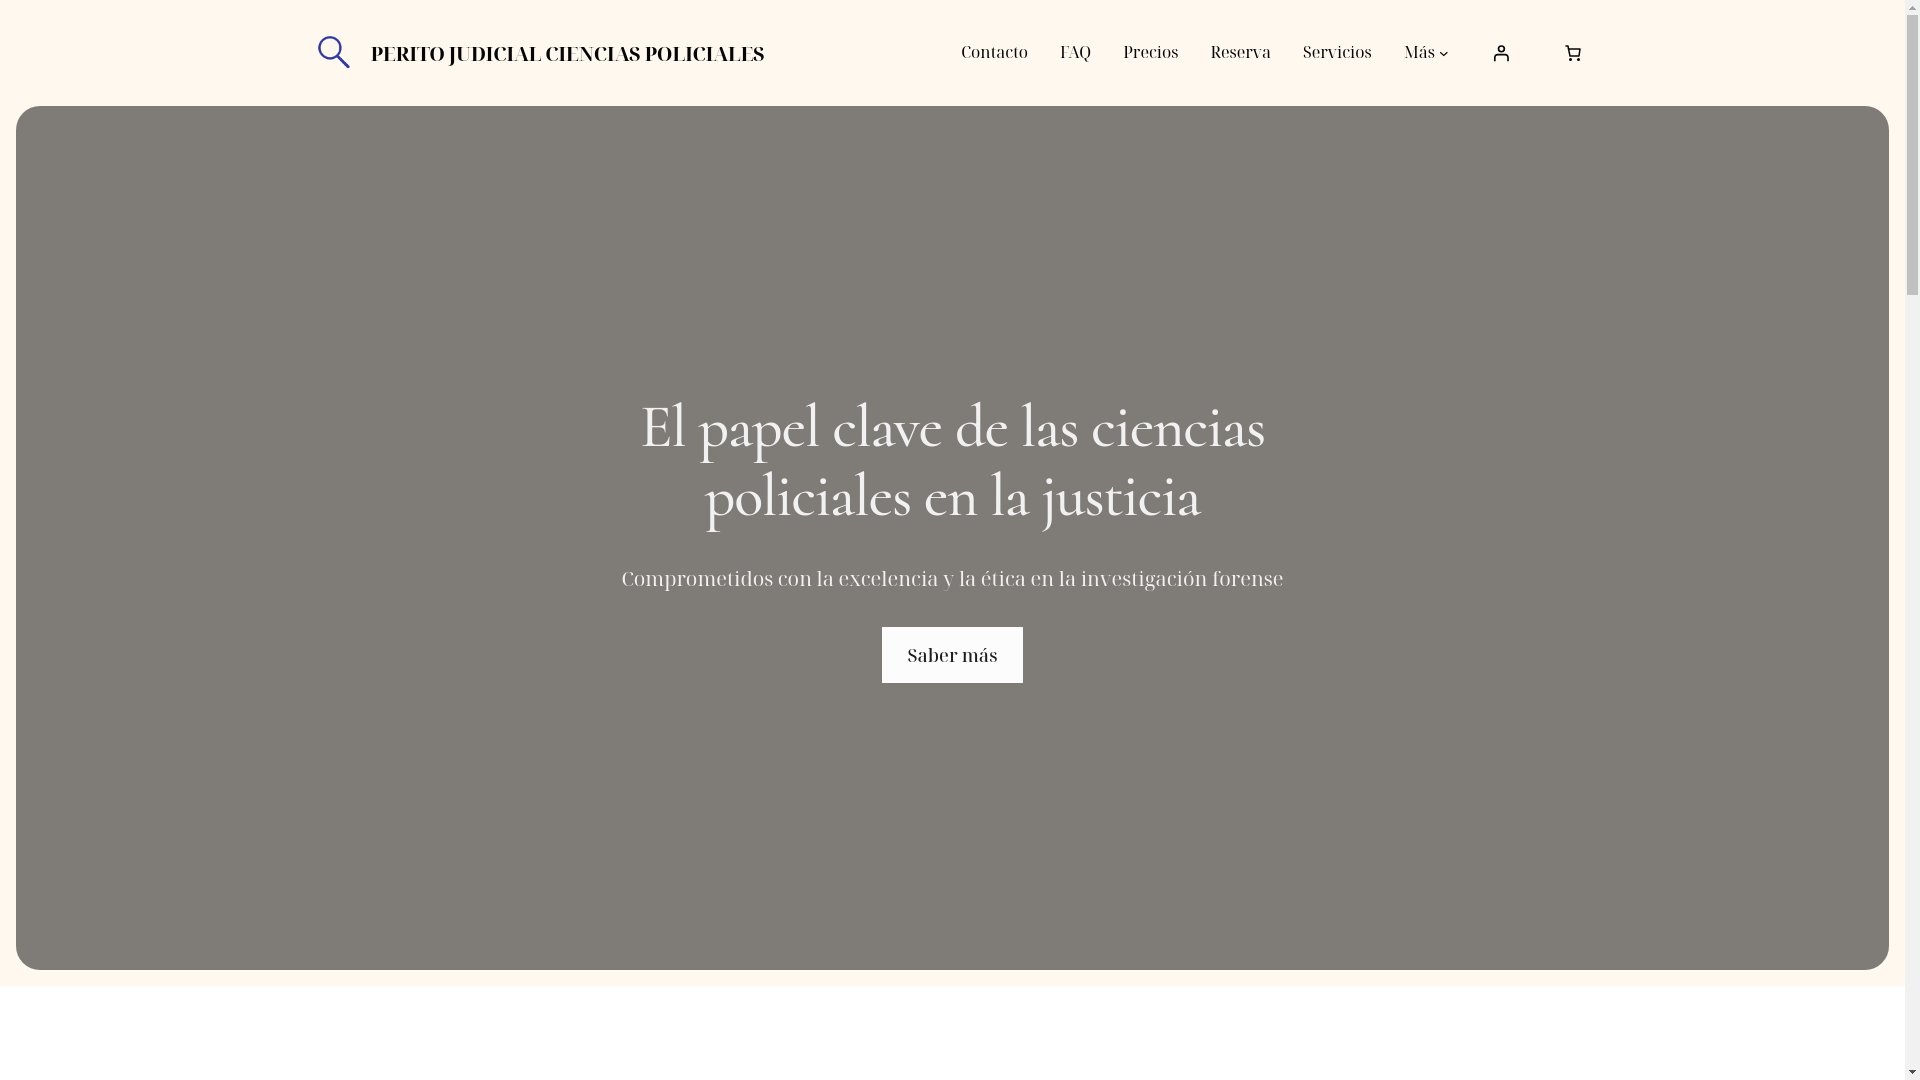Image resolution: width=1920 pixels, height=1080 pixels.
Task: Click the scrollbar up arrow
Action: click(x=1912, y=8)
